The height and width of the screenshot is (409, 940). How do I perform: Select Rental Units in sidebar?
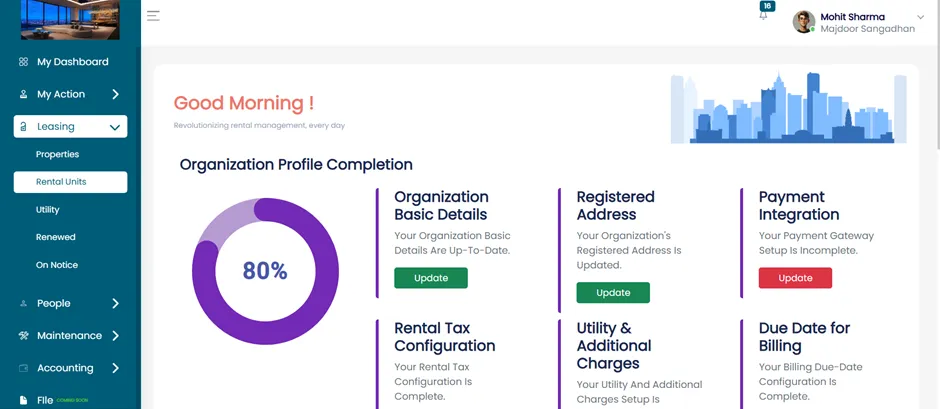point(70,182)
